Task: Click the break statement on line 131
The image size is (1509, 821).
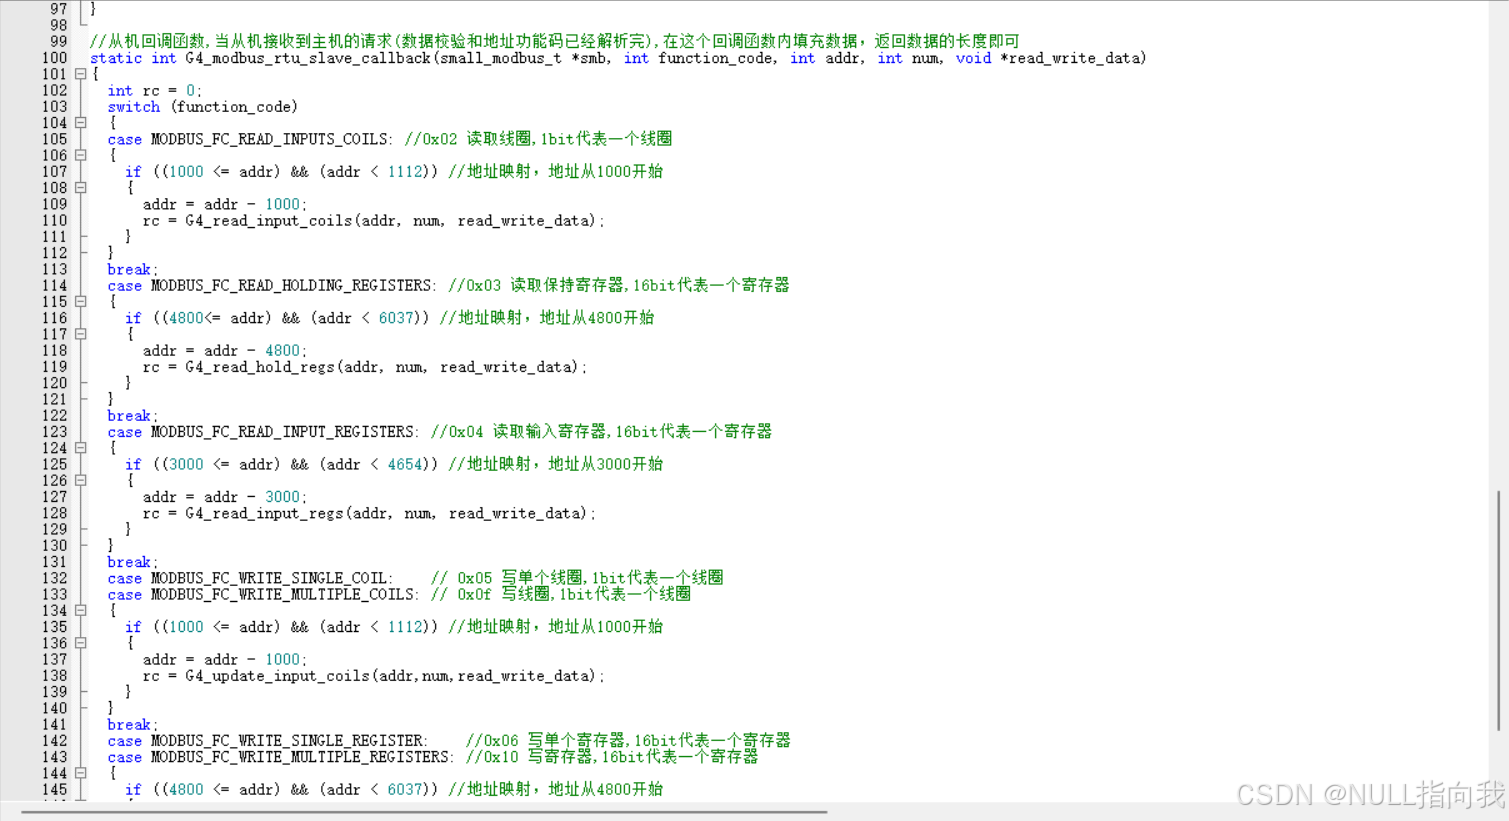Action: (x=132, y=562)
